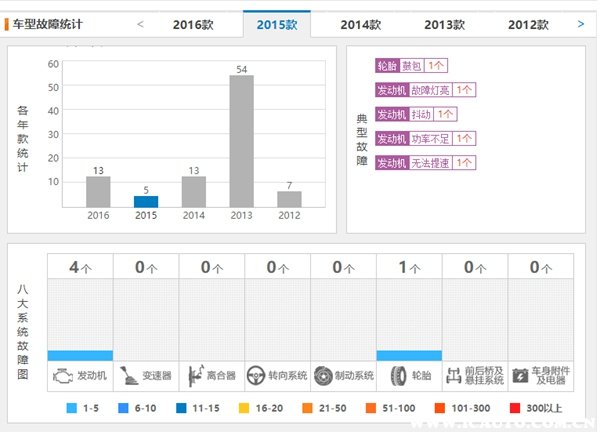Click the body accessories and electrical (车身附件及电器) icon

pos(521,376)
